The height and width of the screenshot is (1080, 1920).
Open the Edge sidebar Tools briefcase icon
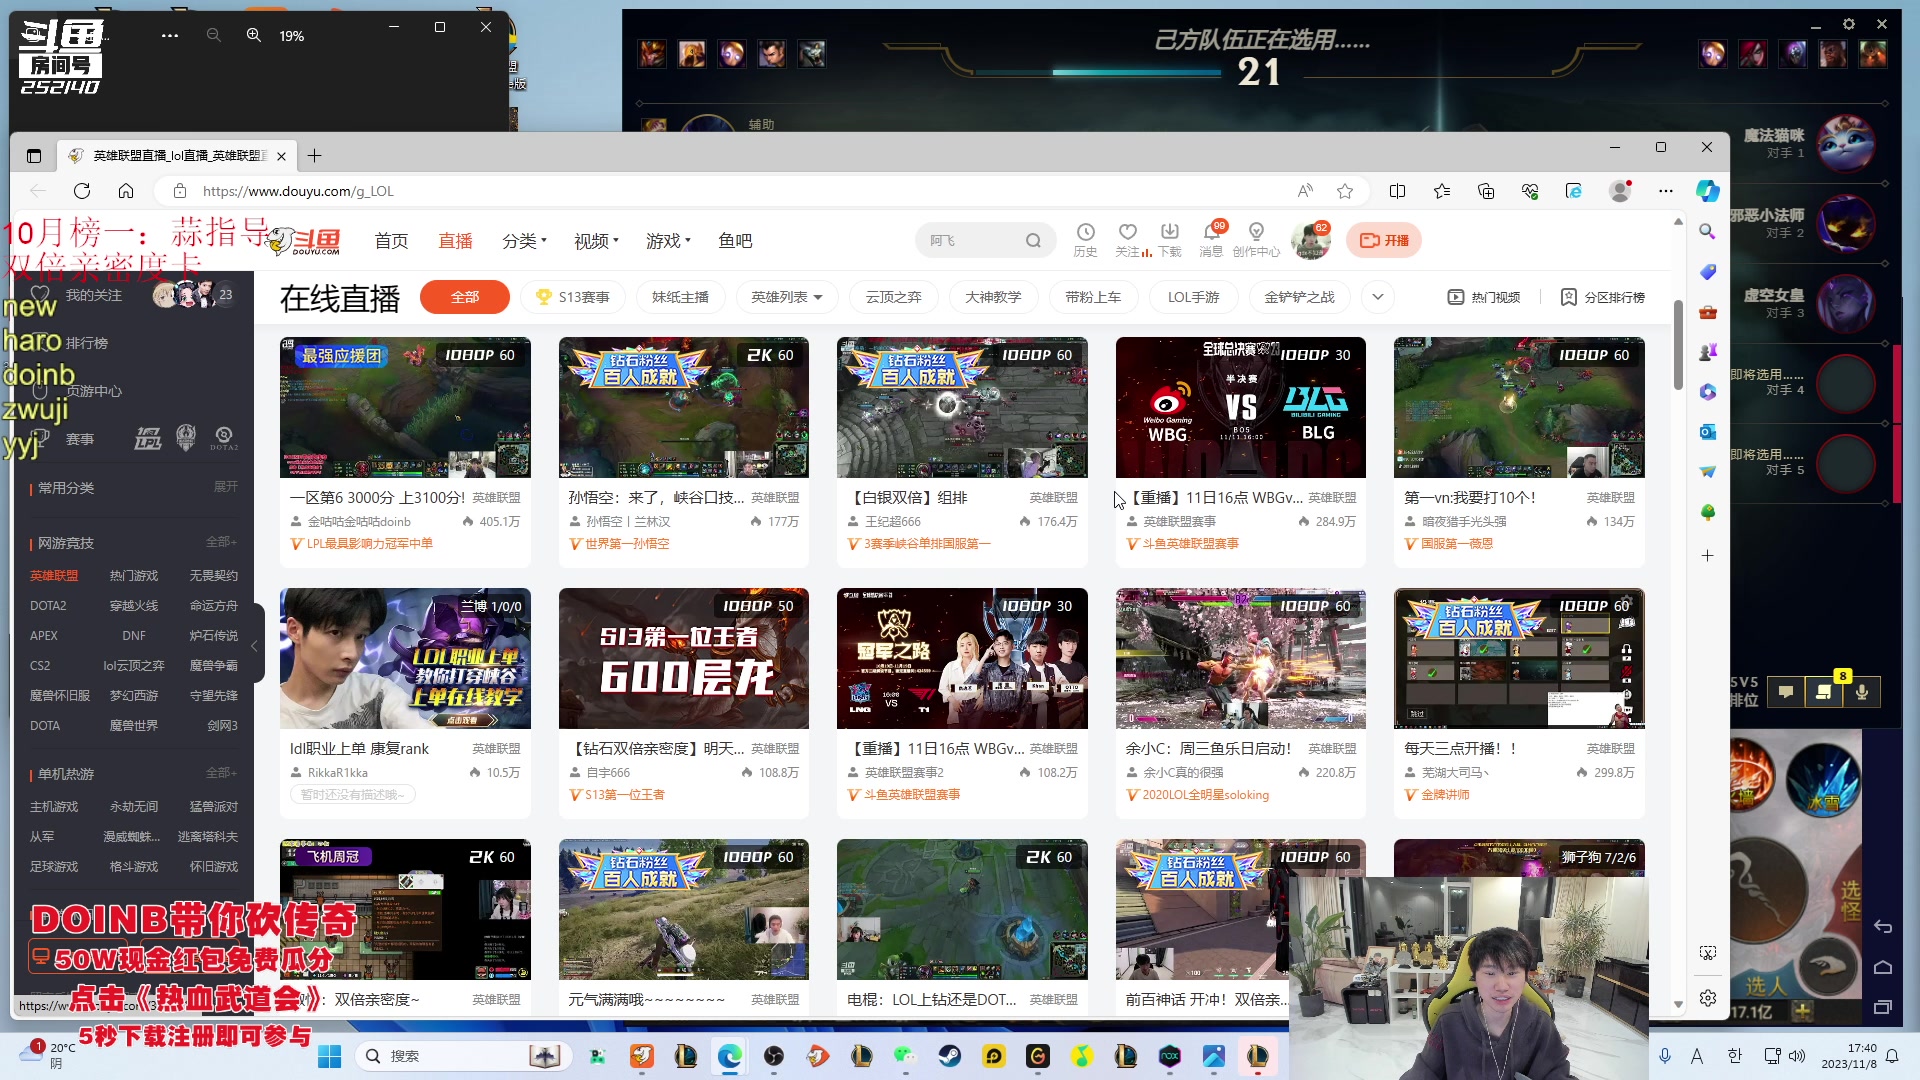[x=1708, y=312]
